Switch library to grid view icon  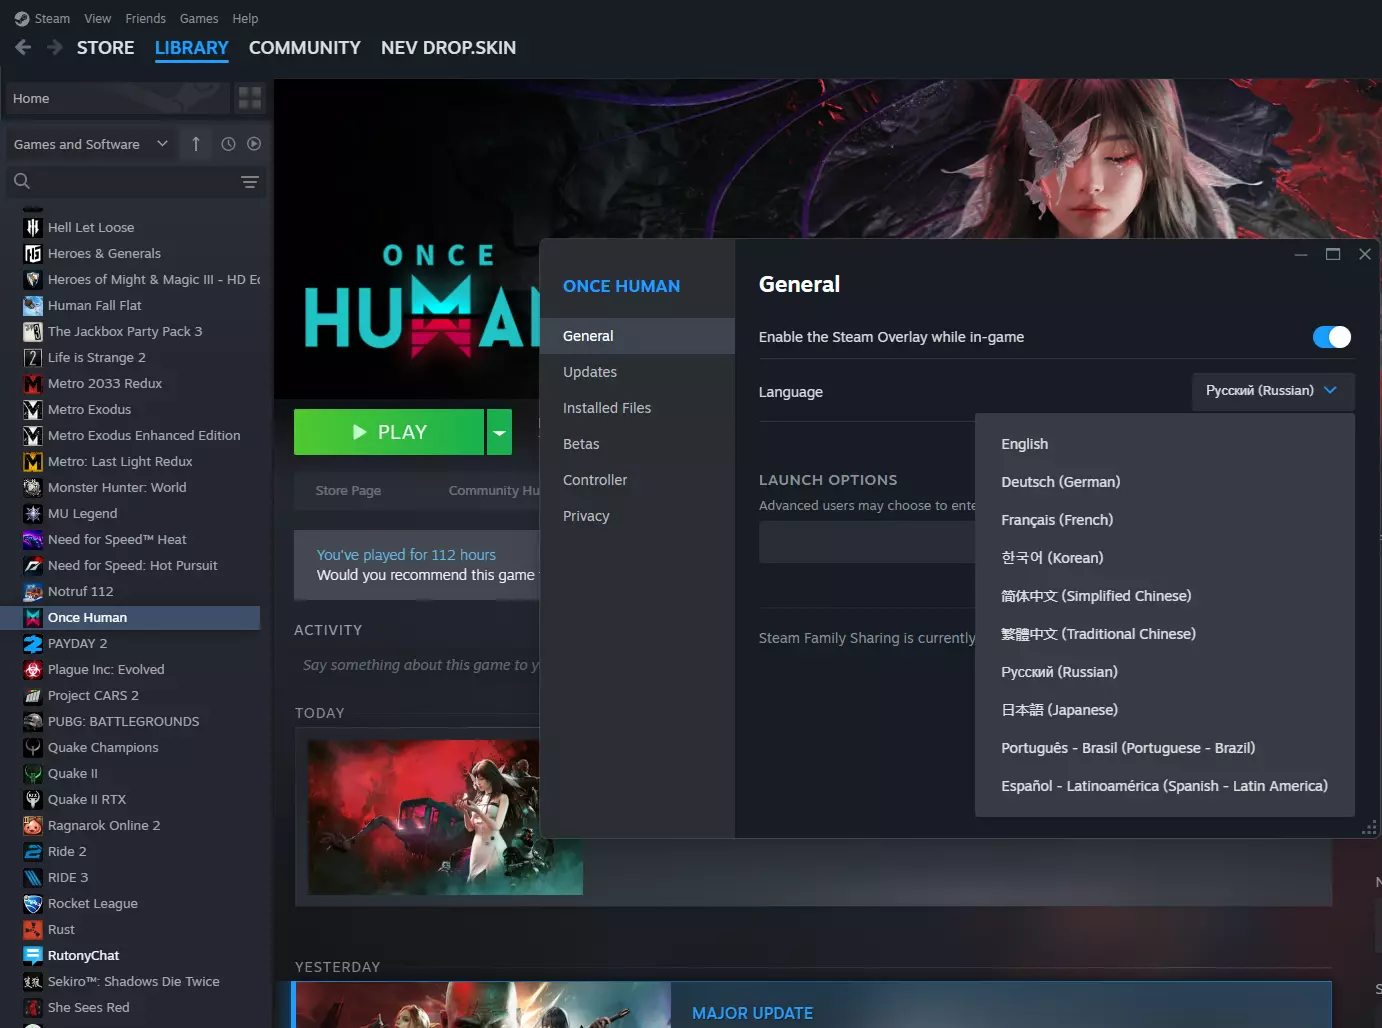point(250,98)
